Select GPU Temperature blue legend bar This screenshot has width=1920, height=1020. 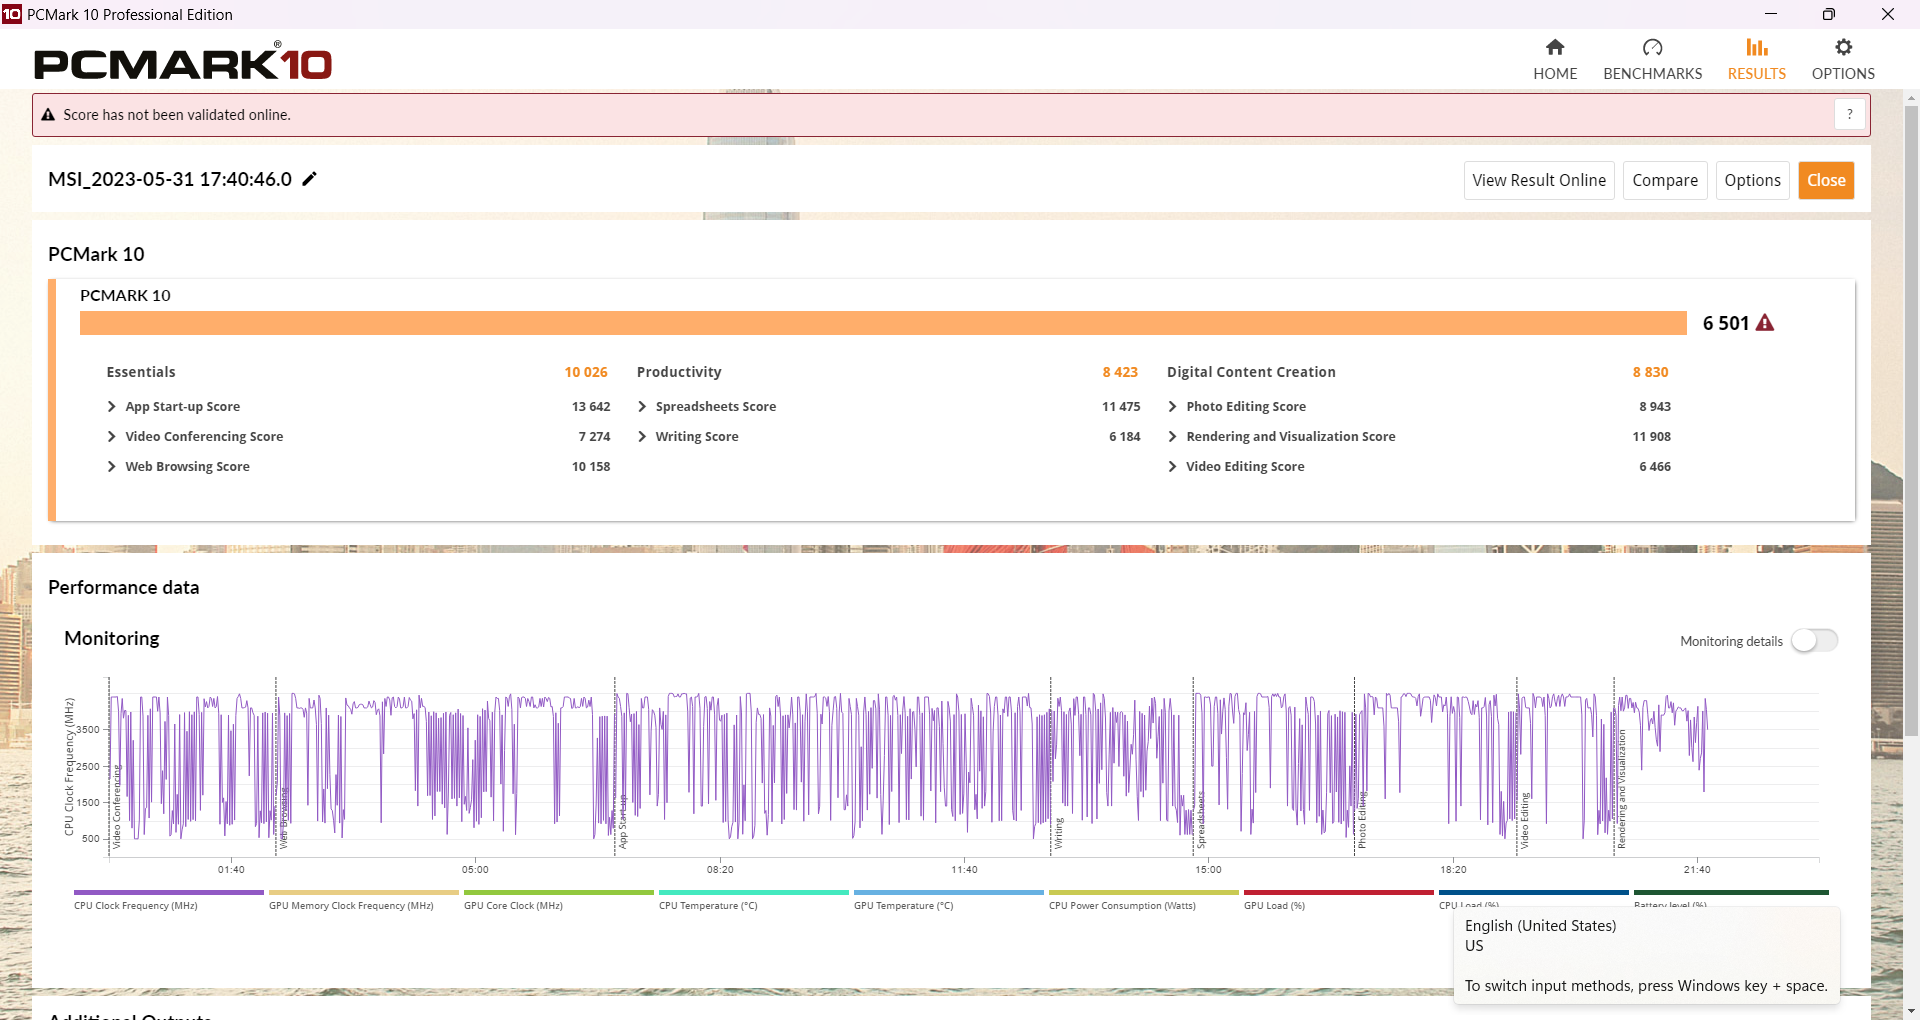coord(949,892)
